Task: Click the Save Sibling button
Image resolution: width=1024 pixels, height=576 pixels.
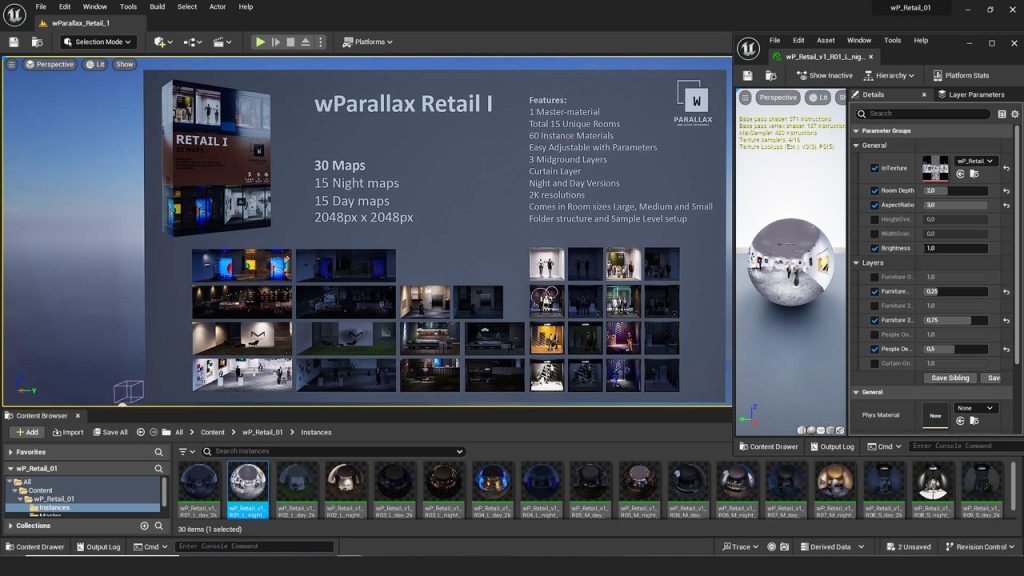Action: click(x=950, y=378)
